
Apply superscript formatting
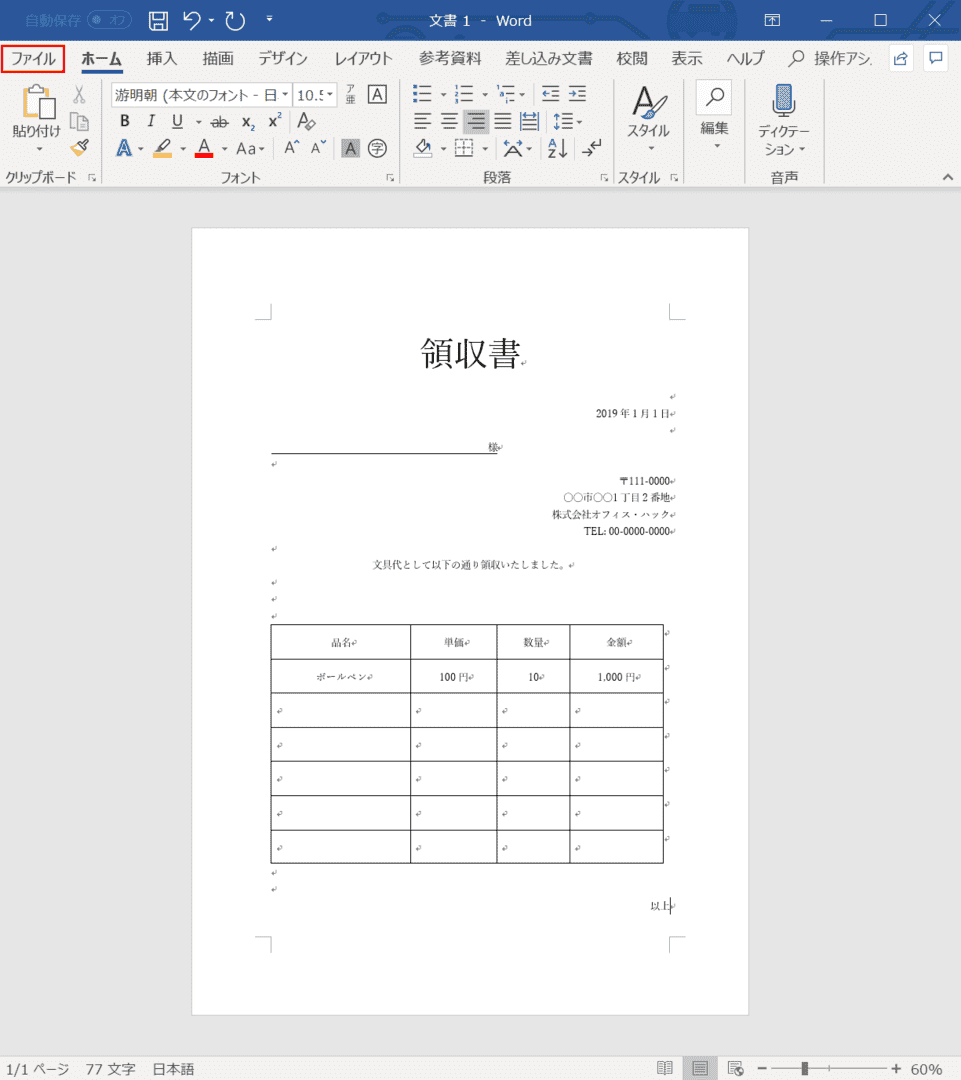point(274,121)
